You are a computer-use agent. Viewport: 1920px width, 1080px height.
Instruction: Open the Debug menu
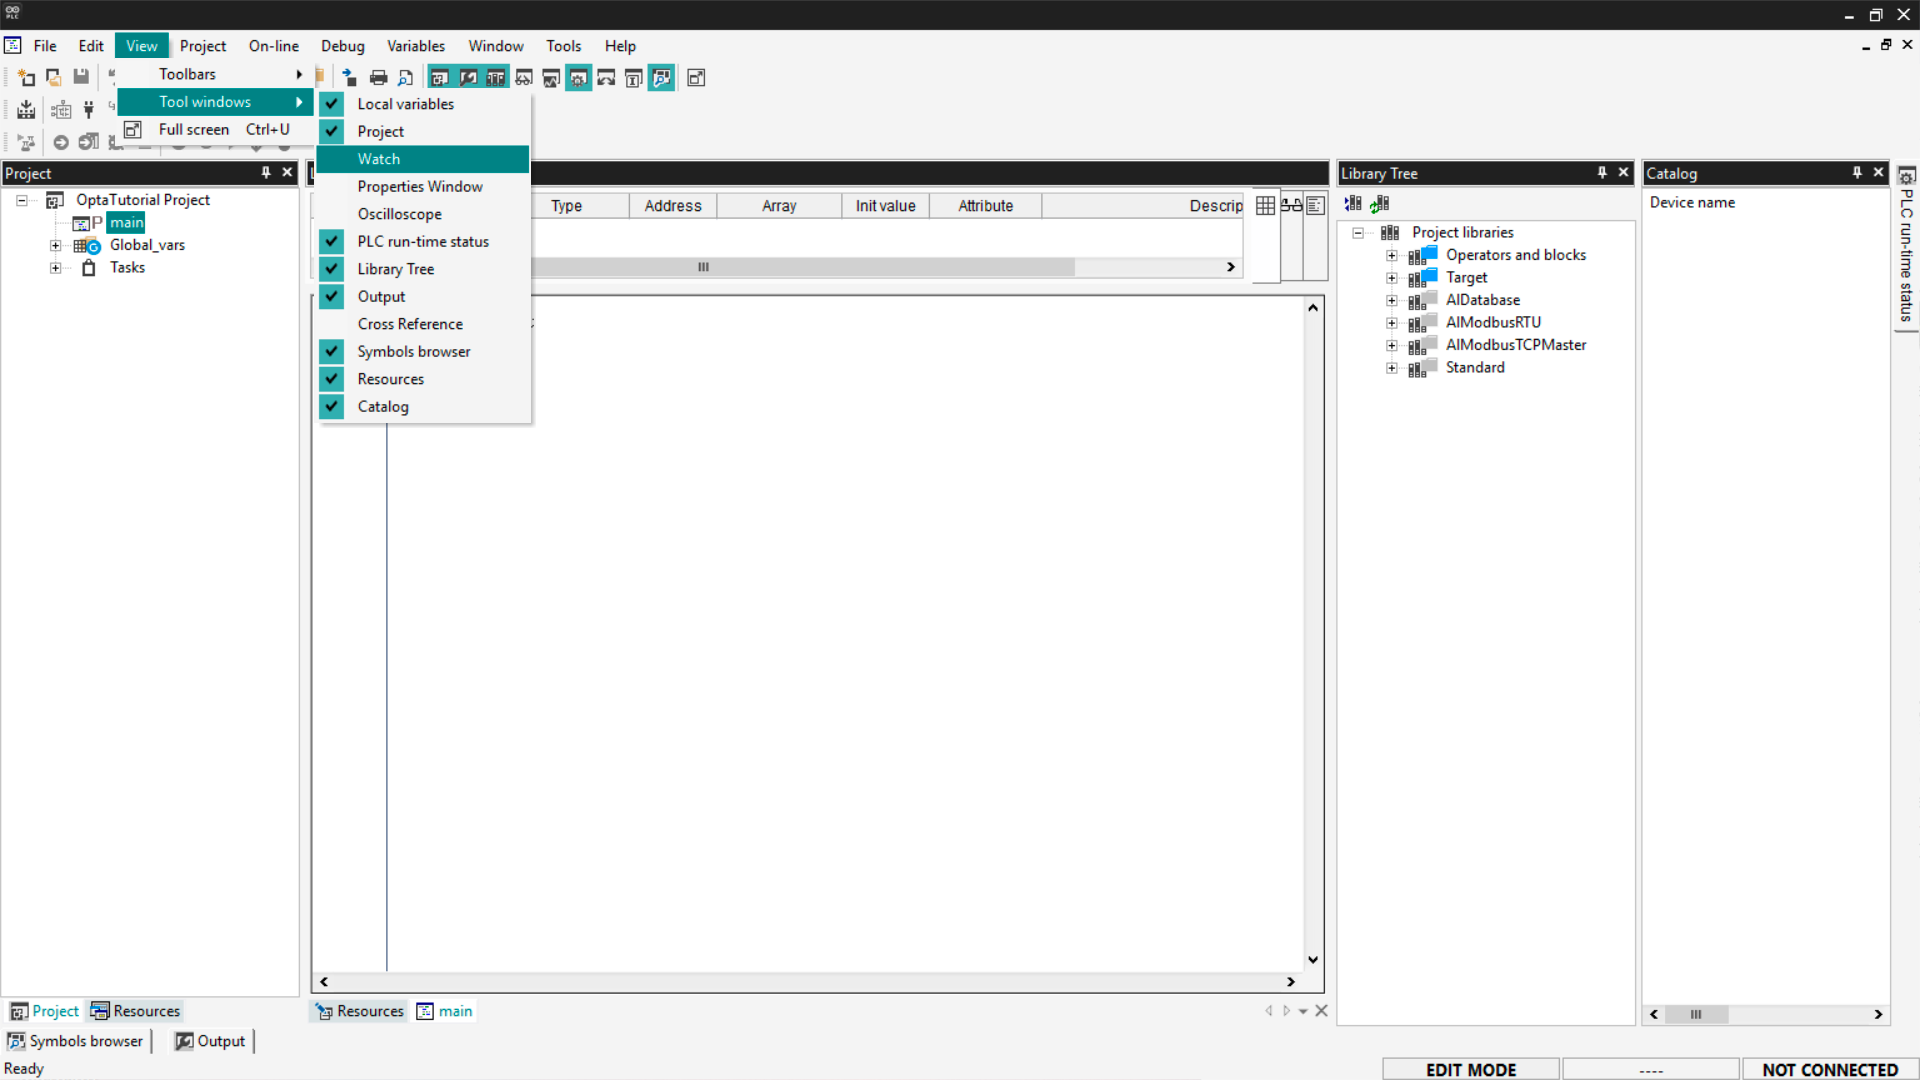pos(342,46)
